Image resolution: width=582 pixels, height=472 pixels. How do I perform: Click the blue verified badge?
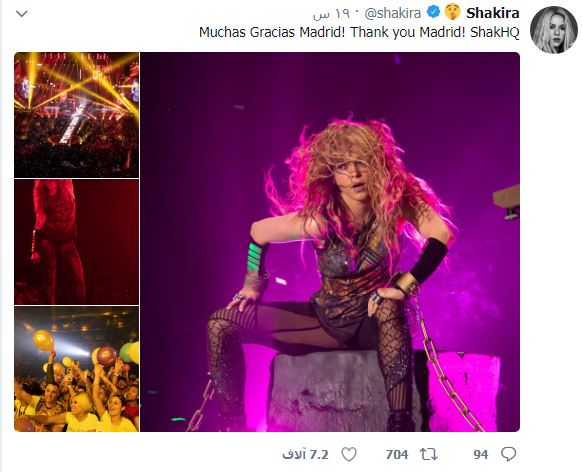coord(433,13)
